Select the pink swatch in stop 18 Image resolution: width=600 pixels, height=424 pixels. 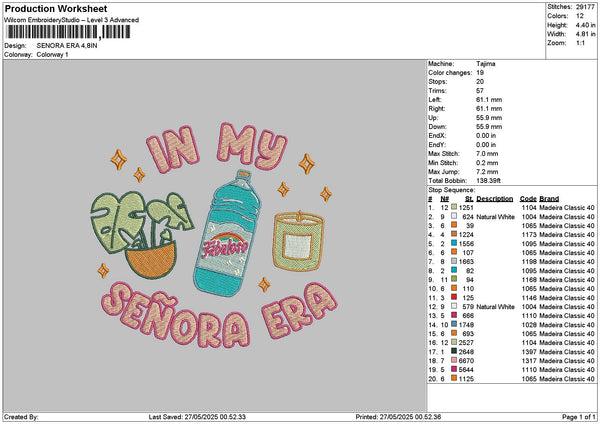tap(454, 360)
